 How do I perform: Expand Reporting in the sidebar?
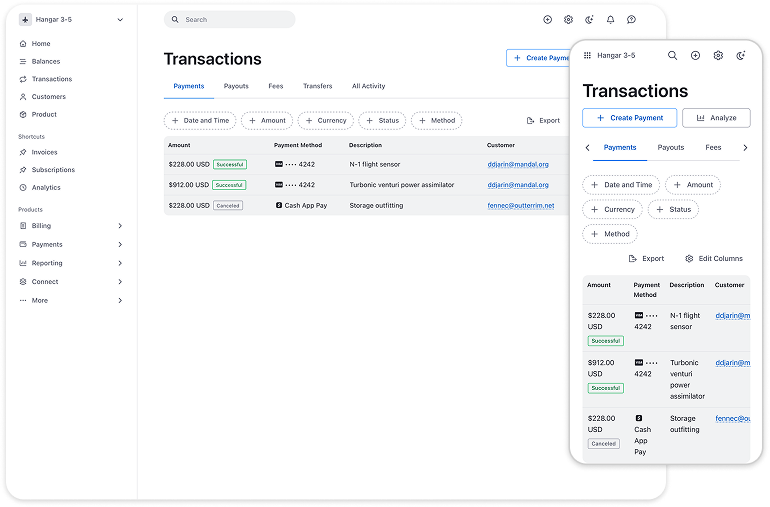click(x=71, y=263)
